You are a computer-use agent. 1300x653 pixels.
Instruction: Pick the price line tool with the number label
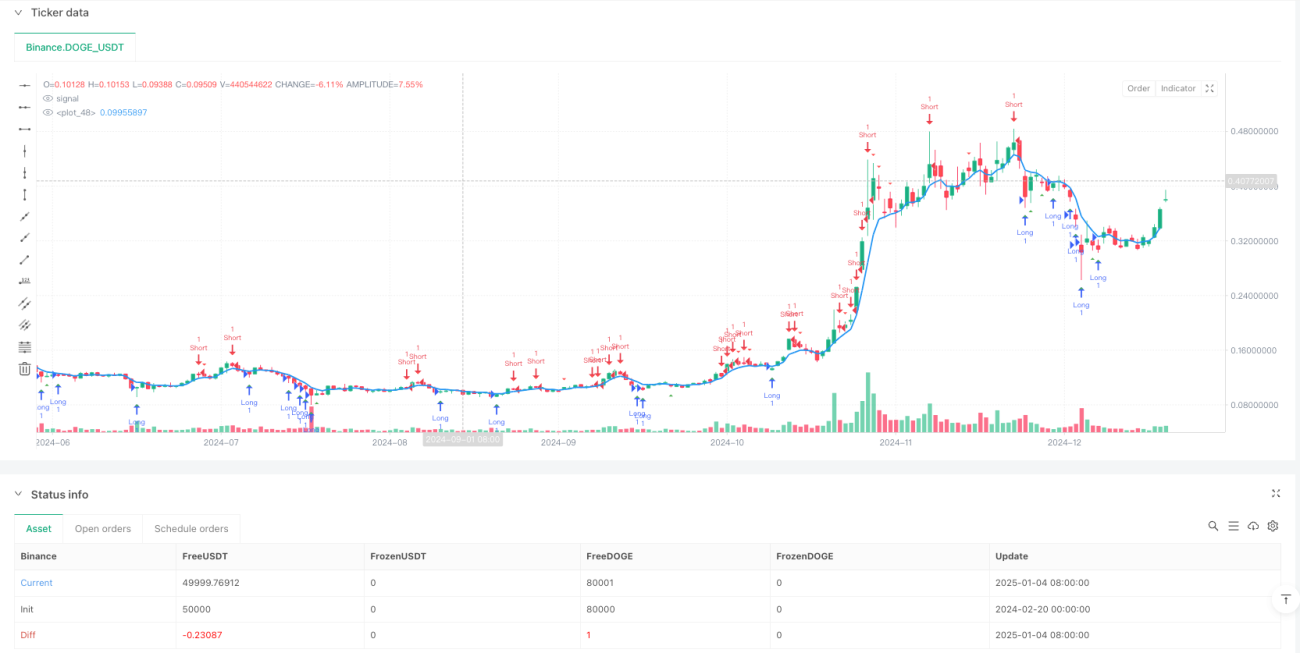(x=25, y=281)
